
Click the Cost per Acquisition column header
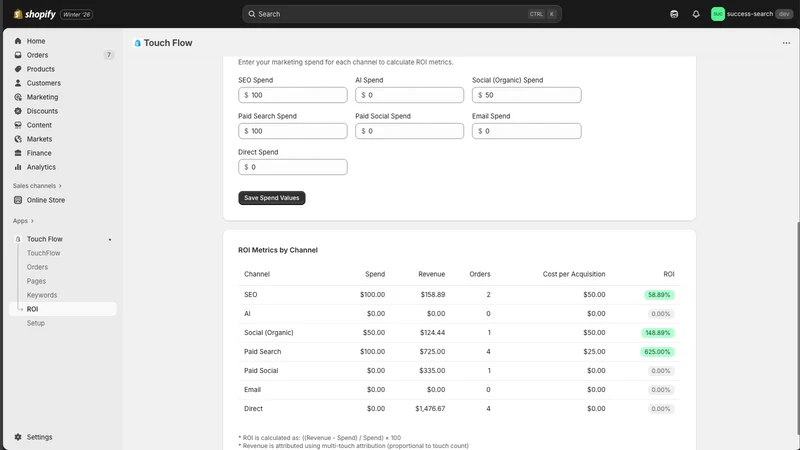[x=574, y=274]
